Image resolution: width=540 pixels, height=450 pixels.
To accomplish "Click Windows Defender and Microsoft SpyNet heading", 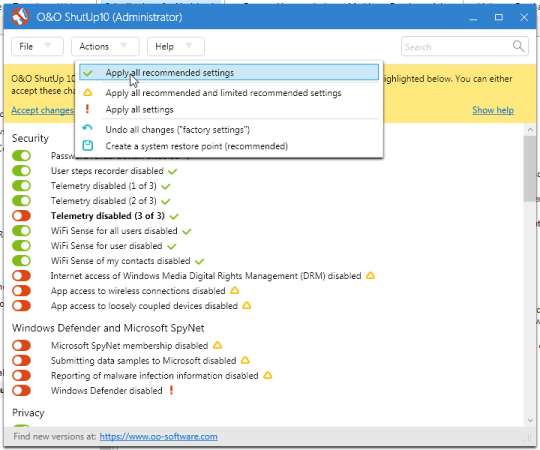I will click(x=108, y=328).
